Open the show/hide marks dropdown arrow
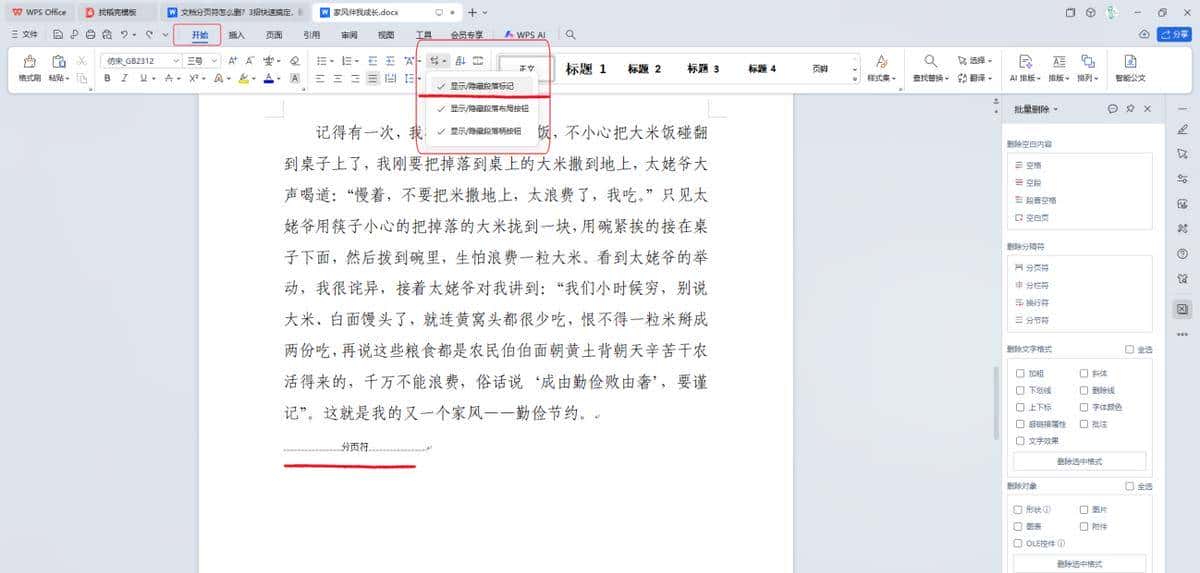 tap(444, 61)
